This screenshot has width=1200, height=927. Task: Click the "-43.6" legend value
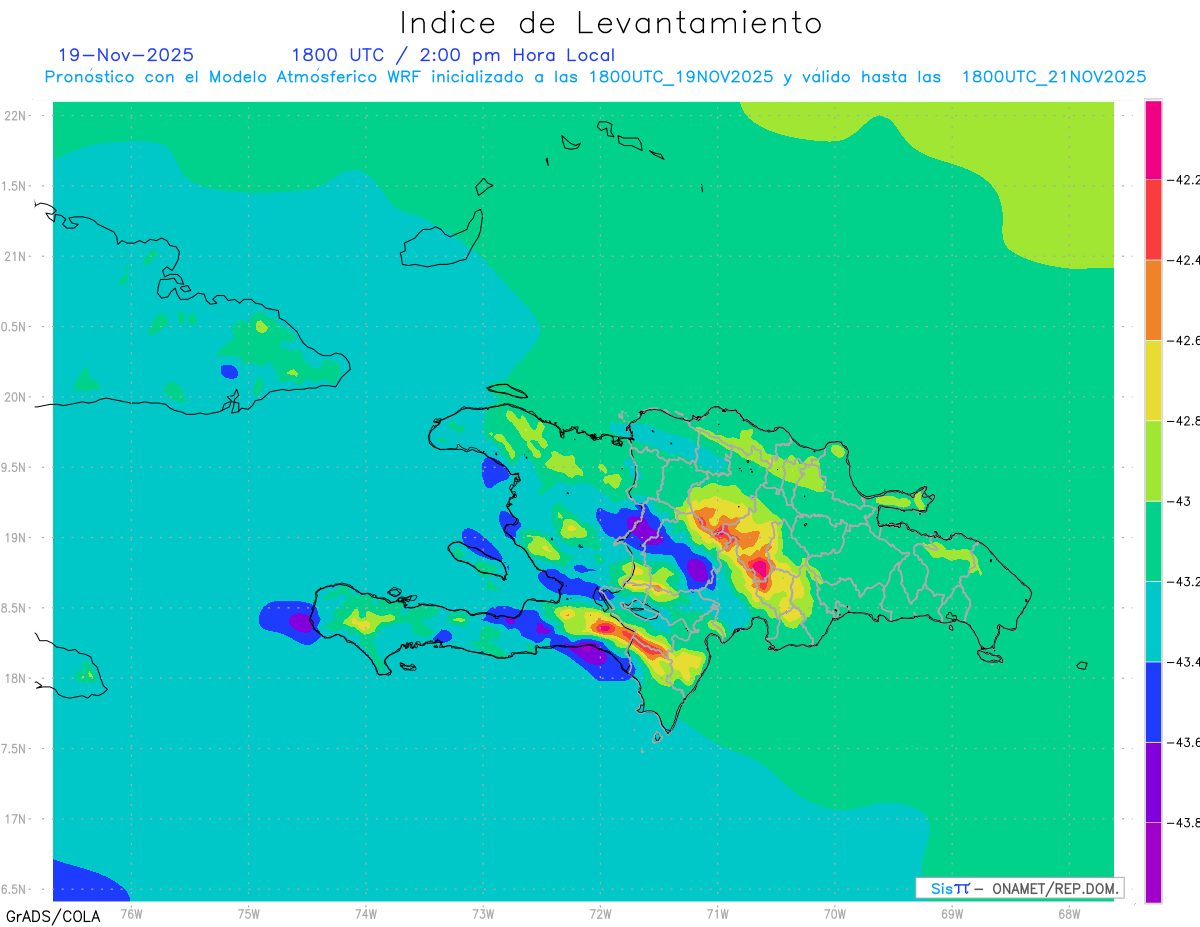click(1184, 742)
